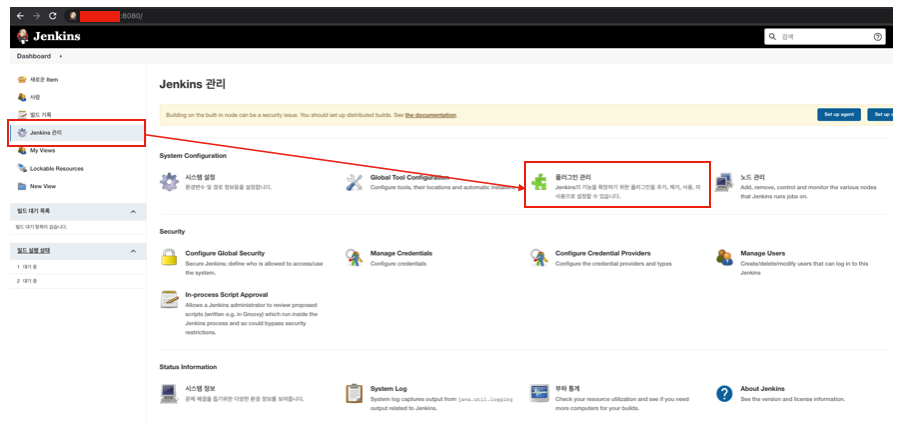Click the Configure Credential Providers icon

click(x=539, y=257)
